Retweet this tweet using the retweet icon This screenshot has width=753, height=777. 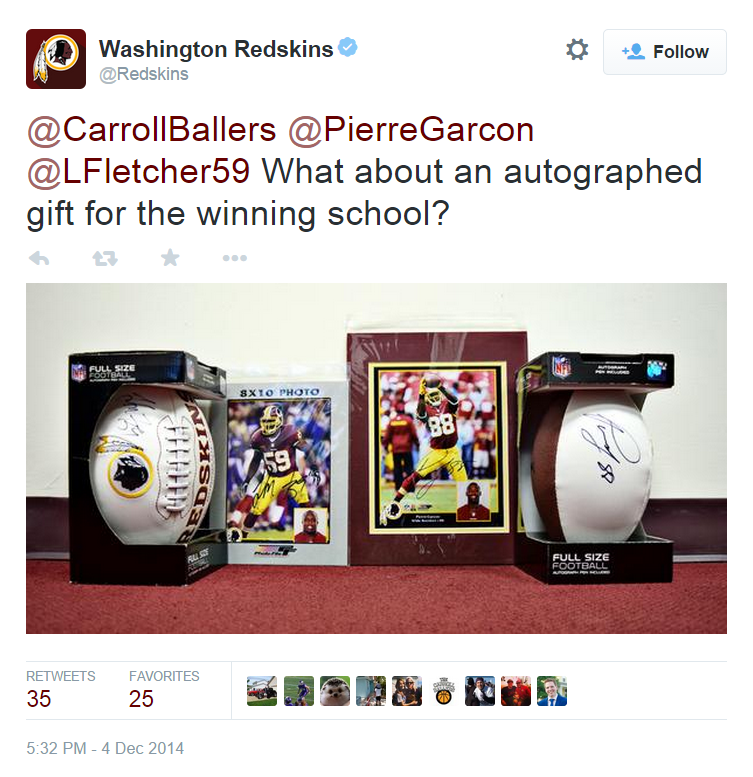(105, 258)
